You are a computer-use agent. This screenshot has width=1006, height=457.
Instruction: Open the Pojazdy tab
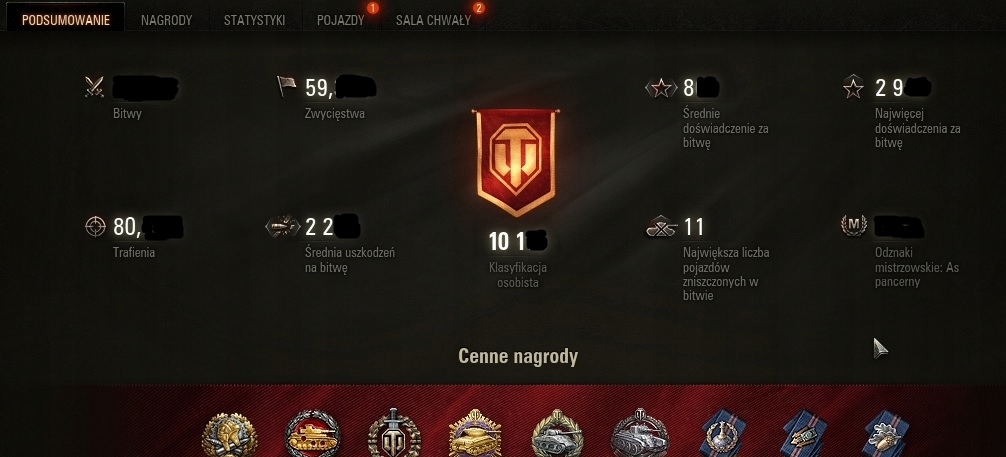pos(341,20)
